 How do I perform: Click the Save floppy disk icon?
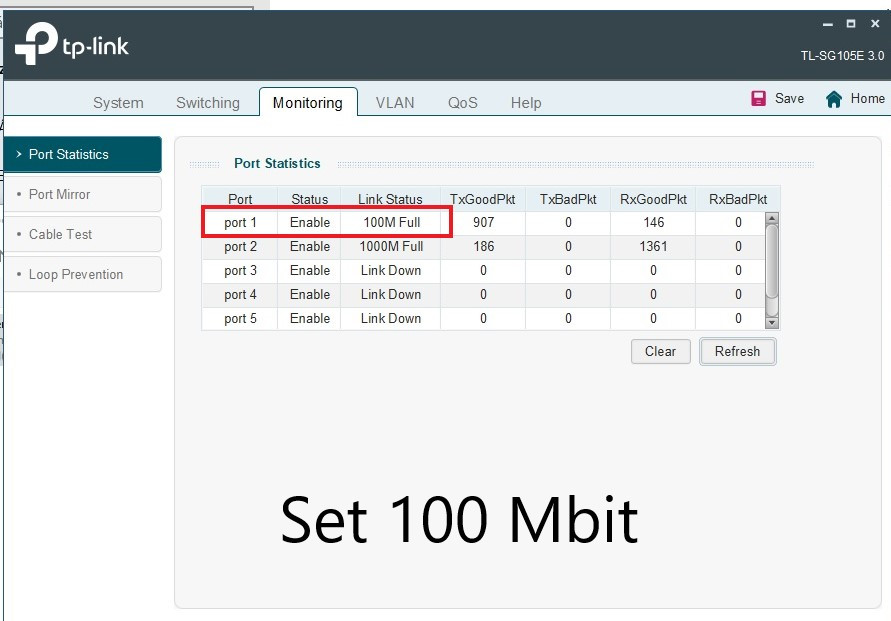(x=759, y=98)
